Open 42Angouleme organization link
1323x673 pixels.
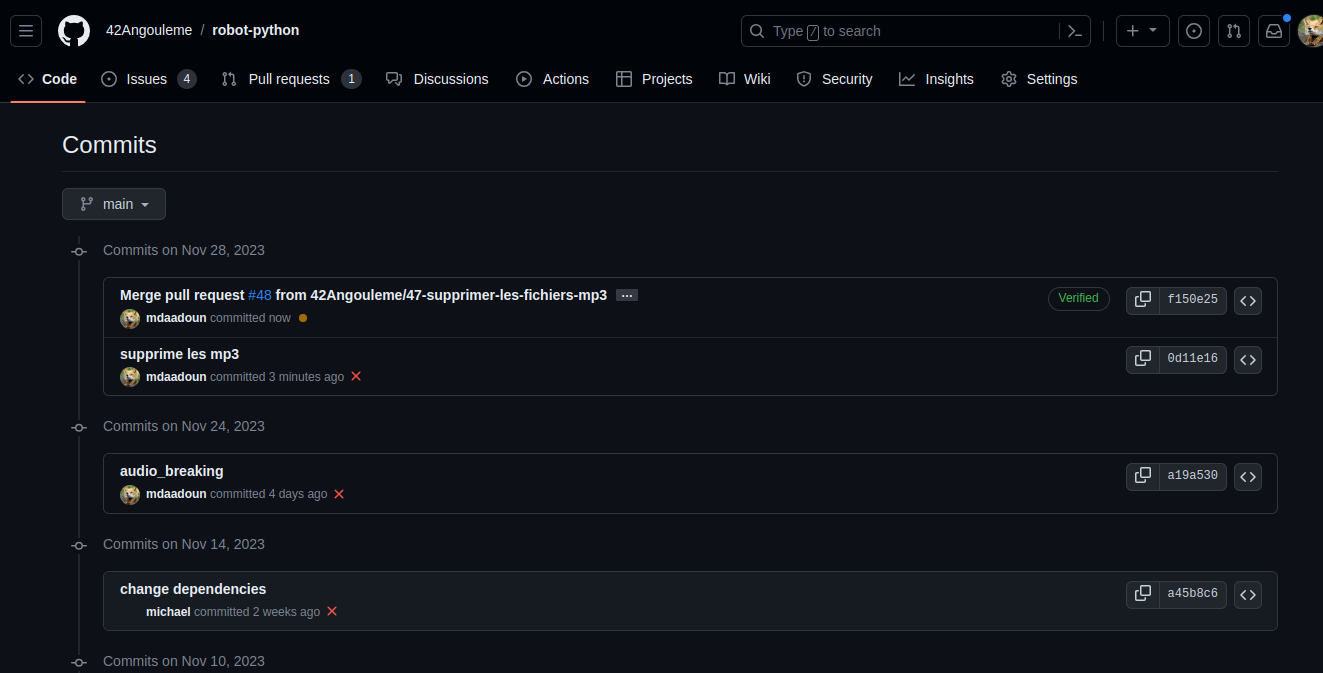(149, 30)
